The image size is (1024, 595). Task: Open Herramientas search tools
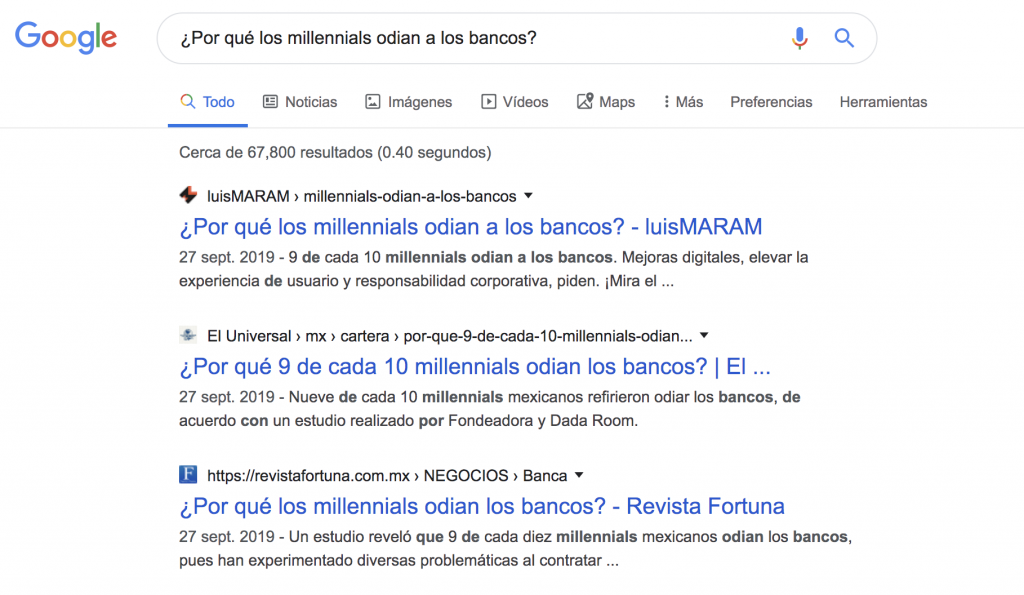point(883,102)
